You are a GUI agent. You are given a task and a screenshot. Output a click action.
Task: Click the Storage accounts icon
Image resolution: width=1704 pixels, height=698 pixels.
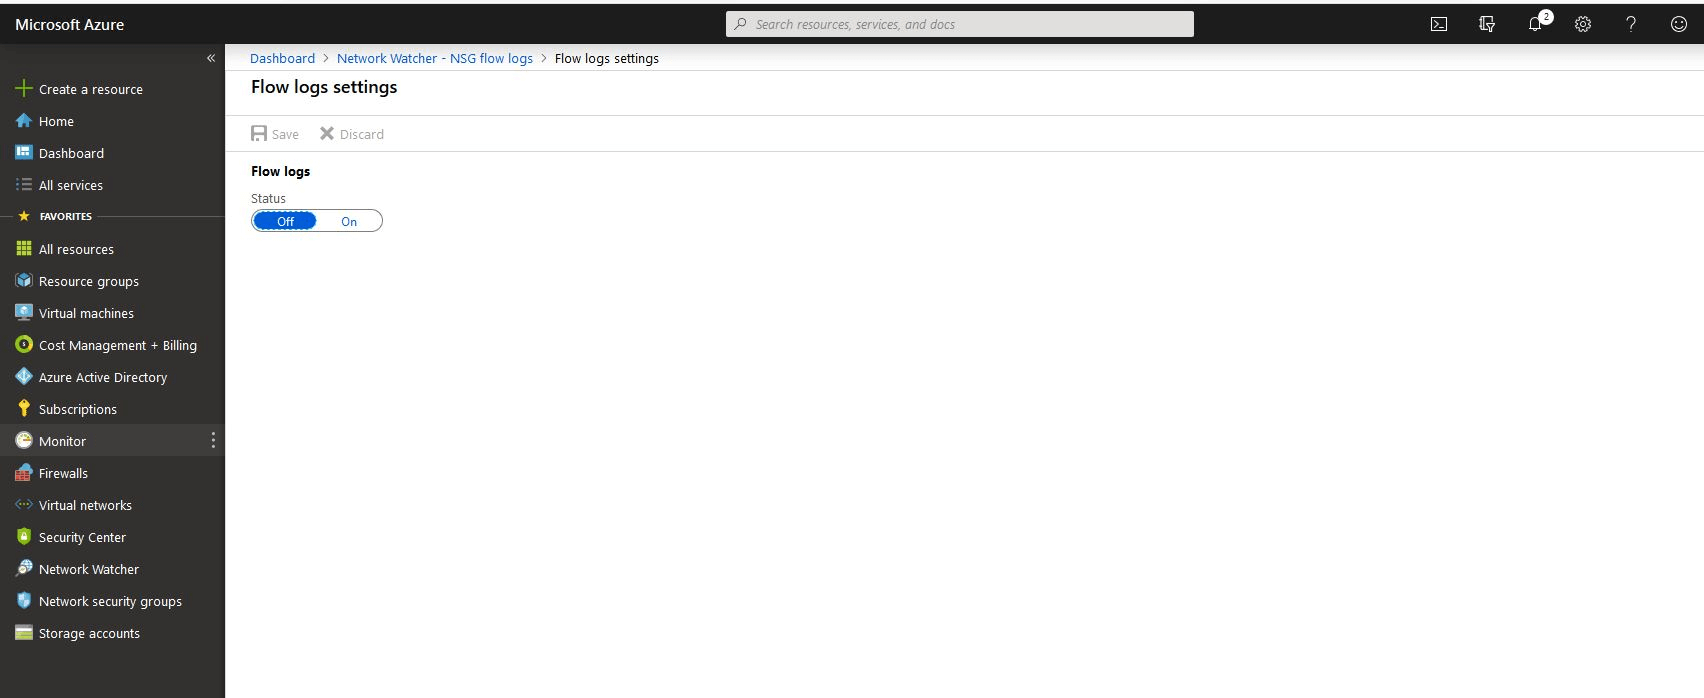click(x=24, y=632)
